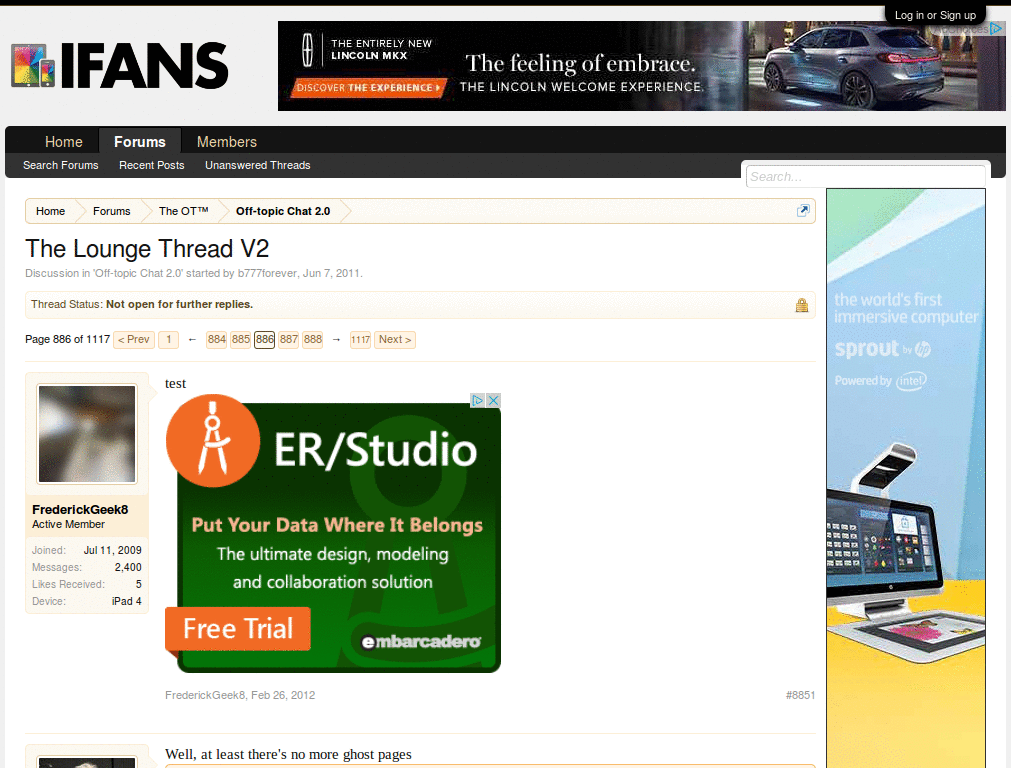
Task: Open the Home navigation tab
Action: click(x=63, y=142)
